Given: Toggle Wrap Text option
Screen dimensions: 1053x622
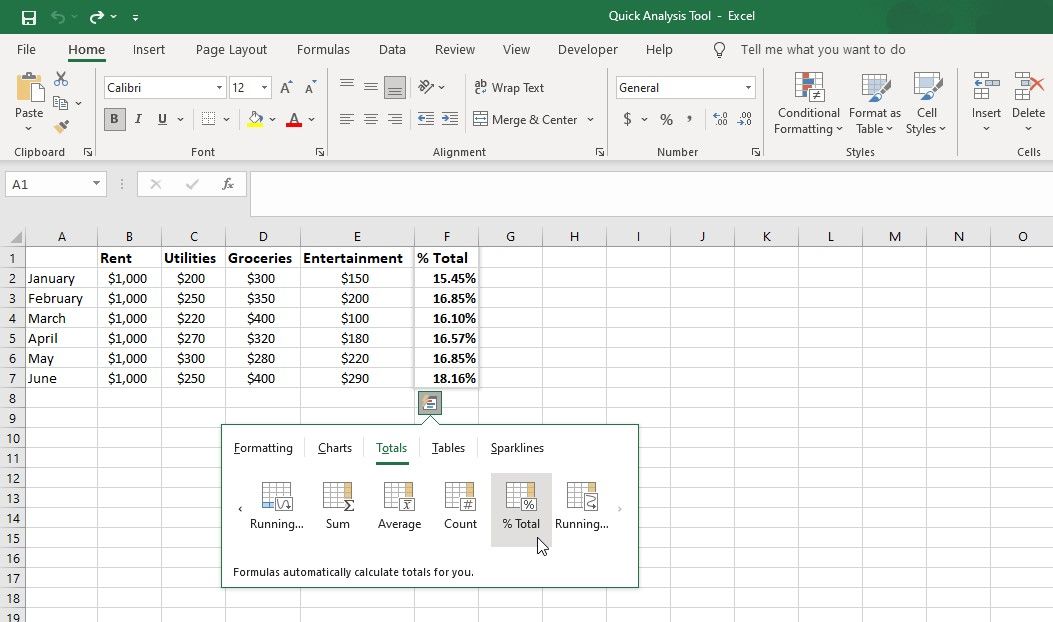Looking at the screenshot, I should [509, 88].
